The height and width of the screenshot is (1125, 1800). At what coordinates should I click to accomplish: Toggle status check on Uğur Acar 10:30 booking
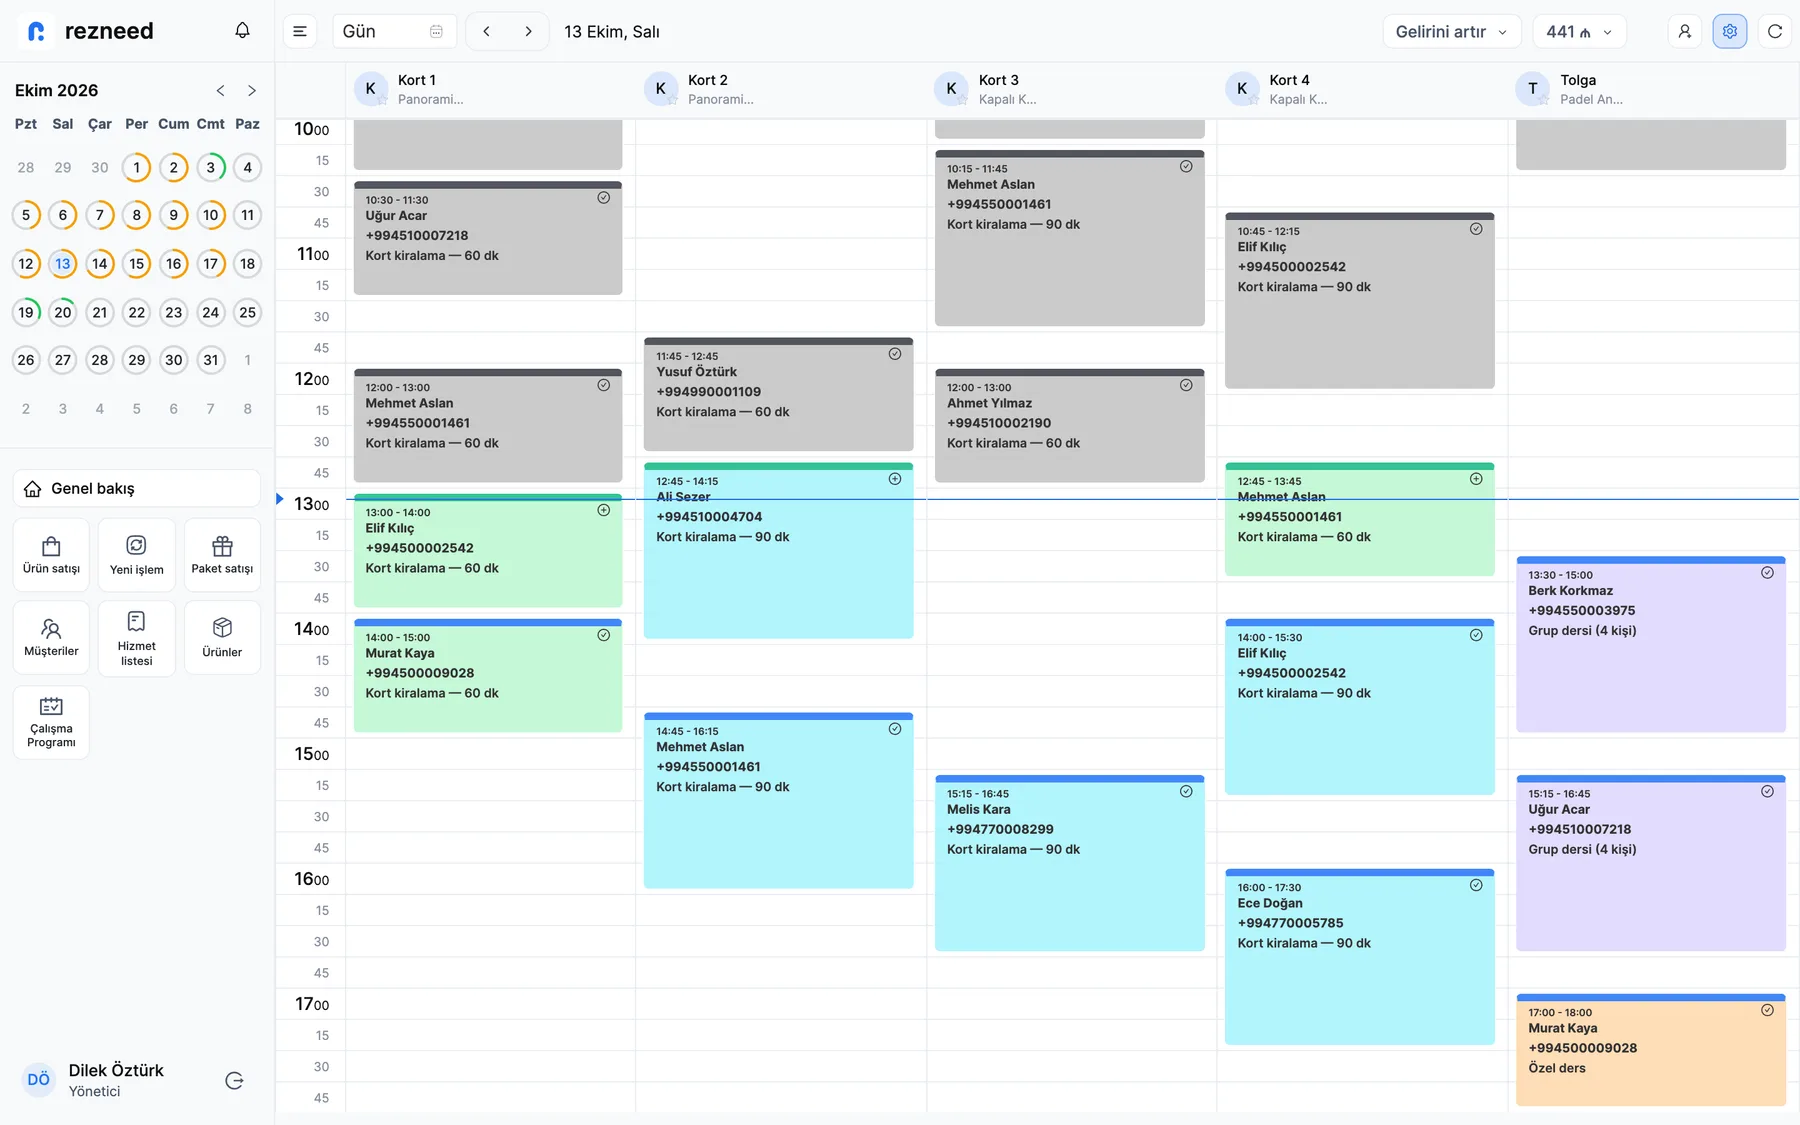[x=604, y=198]
